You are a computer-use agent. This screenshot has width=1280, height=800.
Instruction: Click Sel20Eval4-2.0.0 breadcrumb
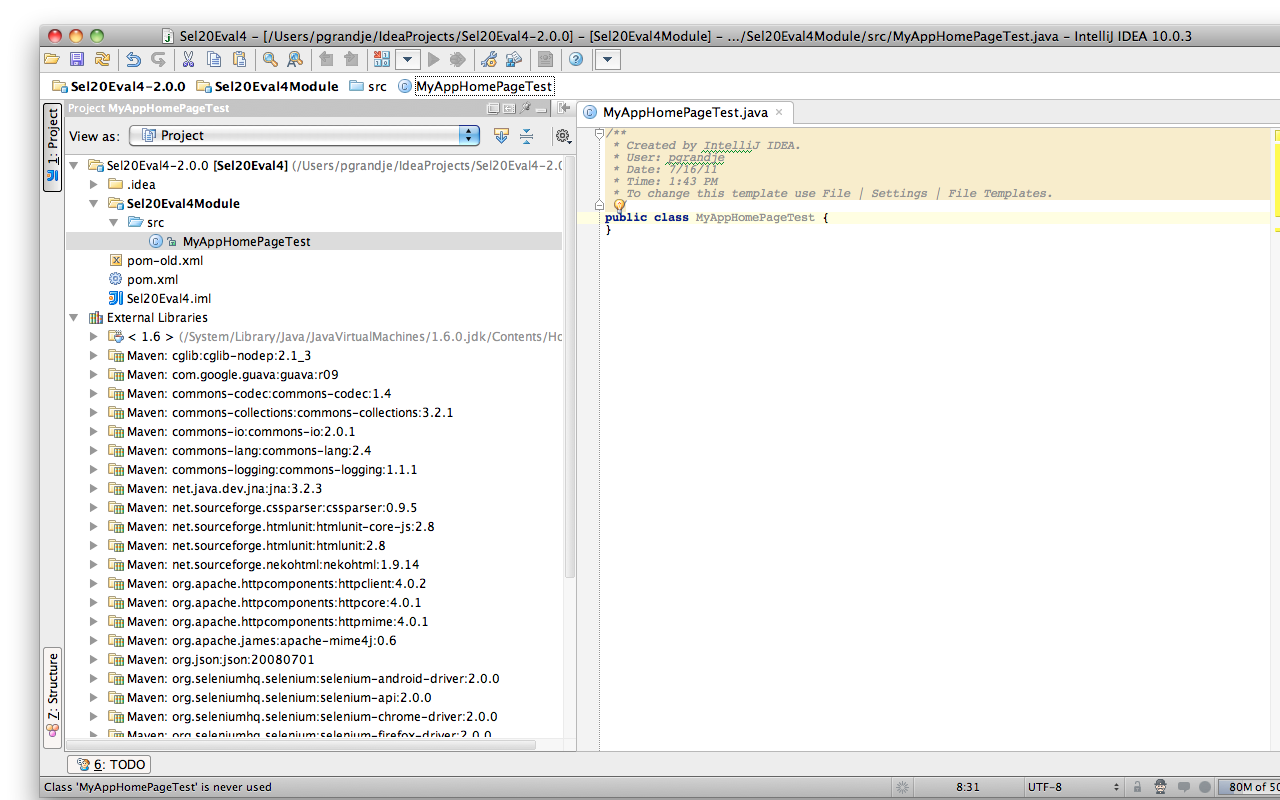[119, 86]
